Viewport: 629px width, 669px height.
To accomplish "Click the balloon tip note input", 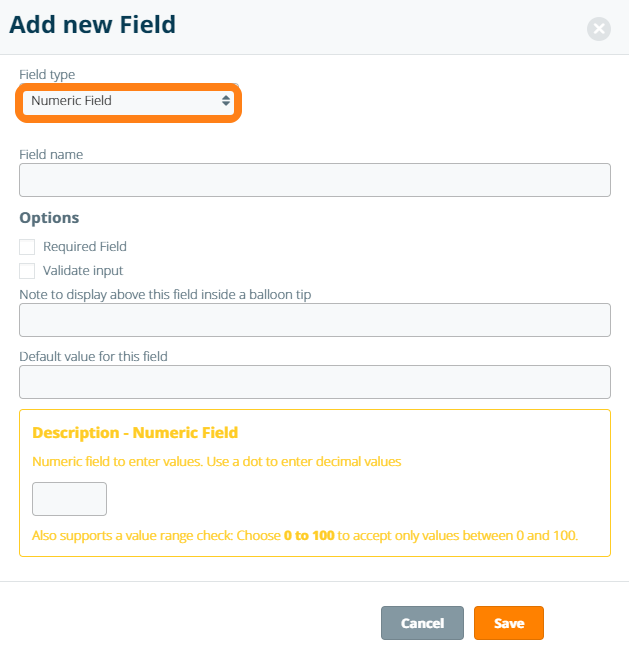I will (314, 320).
